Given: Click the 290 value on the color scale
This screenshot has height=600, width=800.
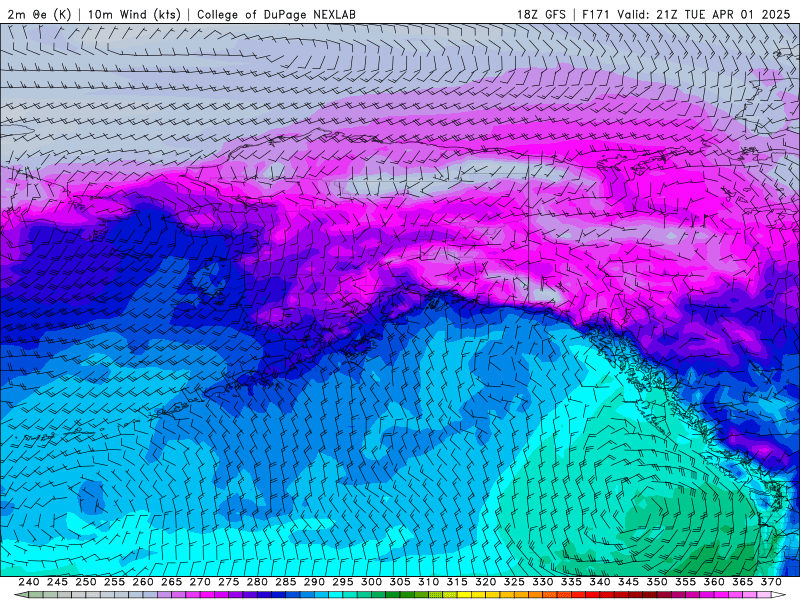Looking at the screenshot, I should pyautogui.click(x=314, y=582).
